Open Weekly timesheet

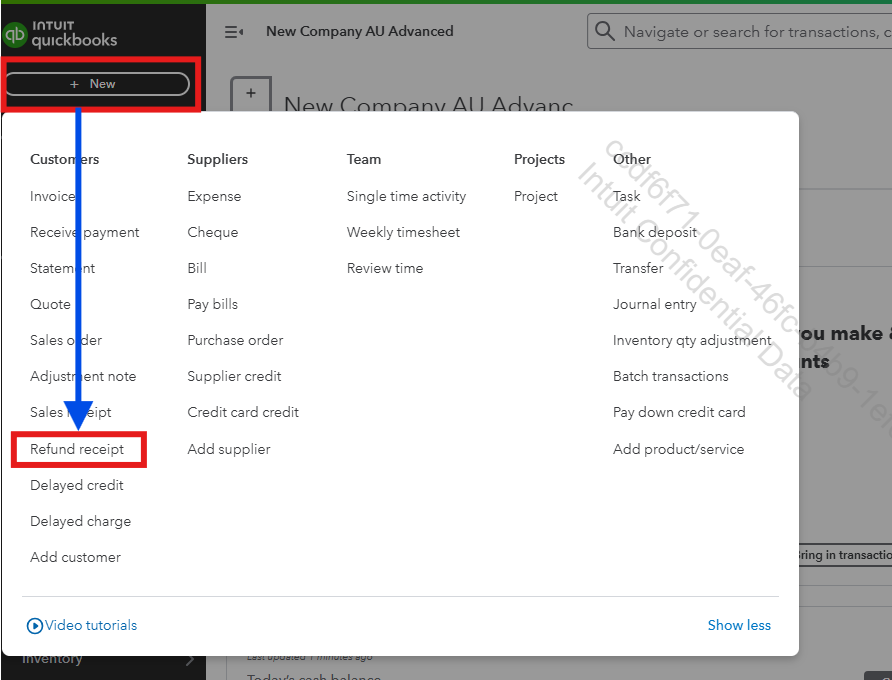coord(403,232)
